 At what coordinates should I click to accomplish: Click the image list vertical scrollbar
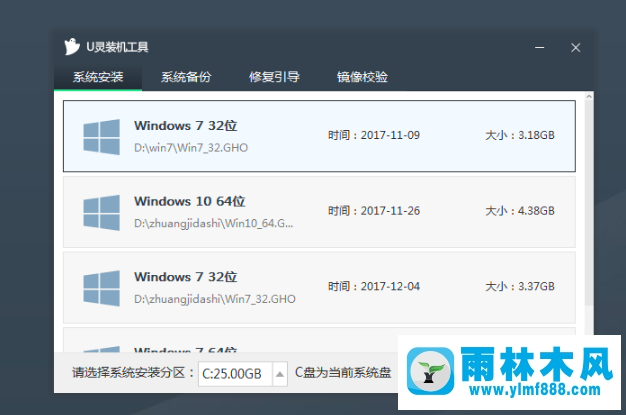click(589, 203)
